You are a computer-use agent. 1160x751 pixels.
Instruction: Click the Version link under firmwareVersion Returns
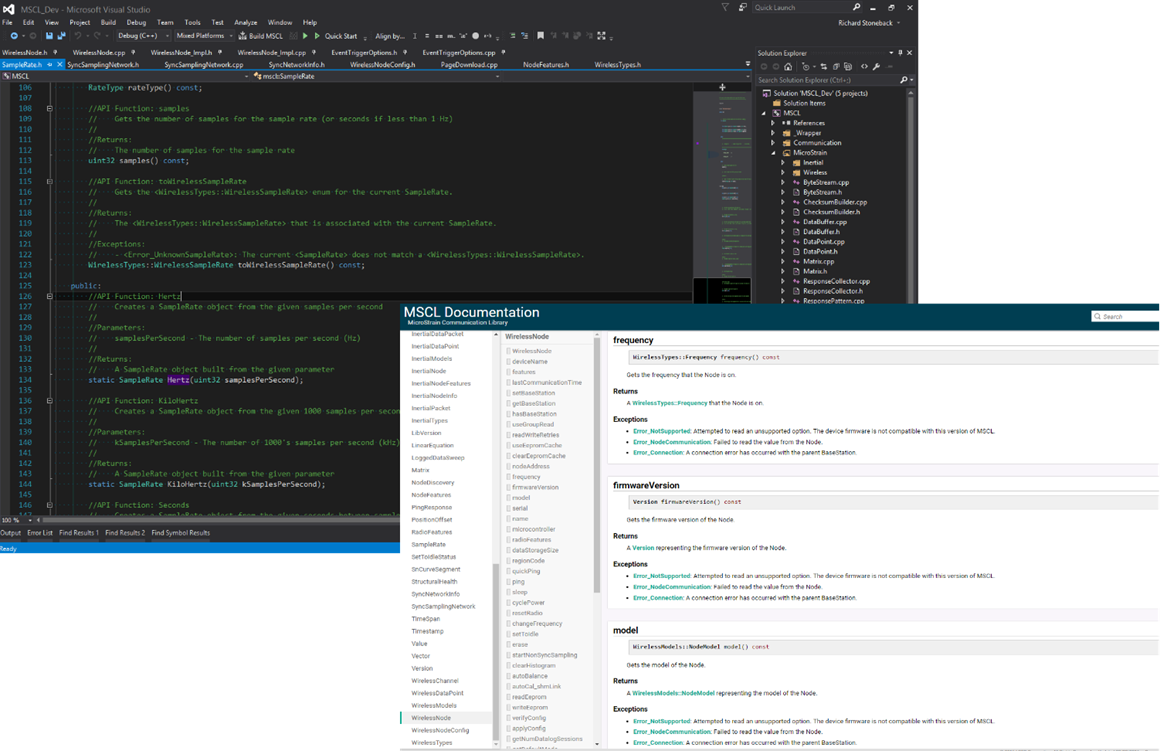[x=643, y=548]
